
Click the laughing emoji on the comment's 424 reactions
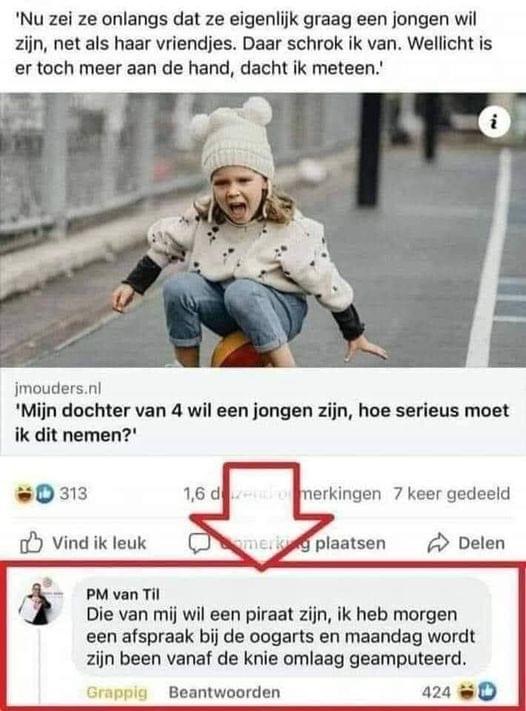coord(466,692)
